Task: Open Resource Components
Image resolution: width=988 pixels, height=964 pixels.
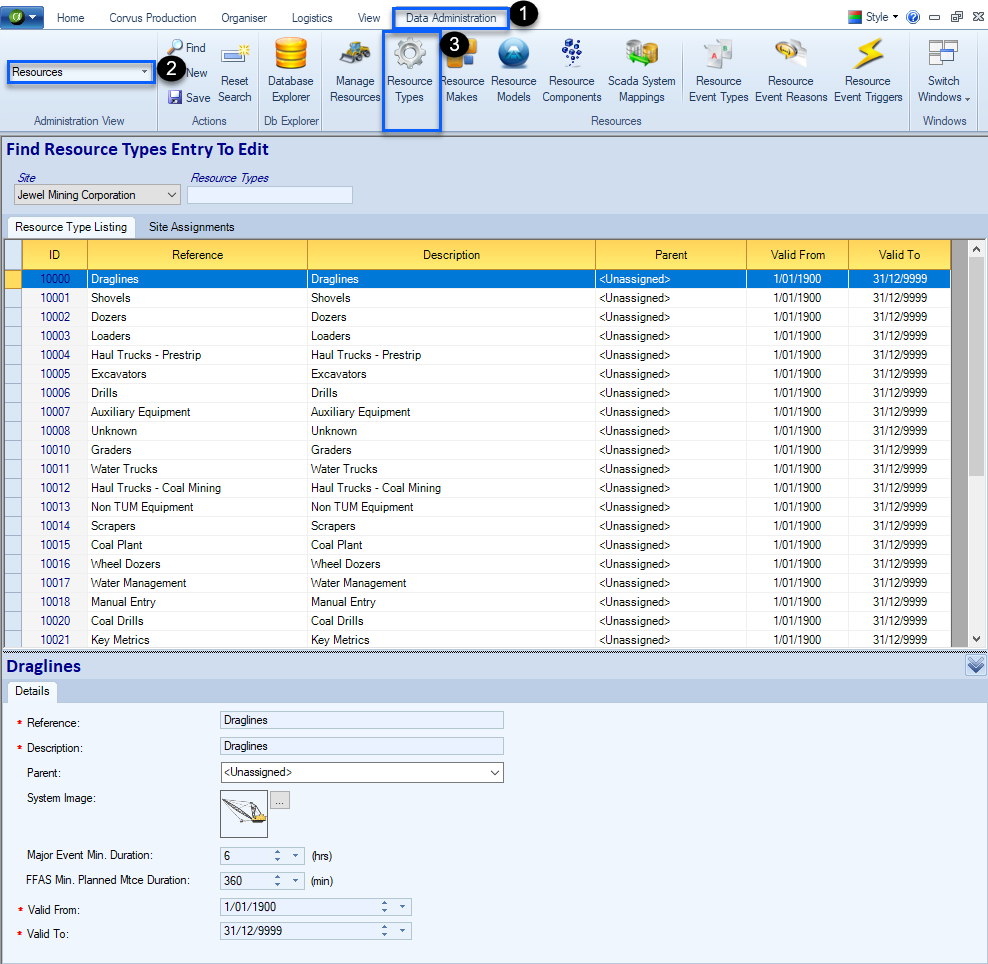Action: pos(572,69)
